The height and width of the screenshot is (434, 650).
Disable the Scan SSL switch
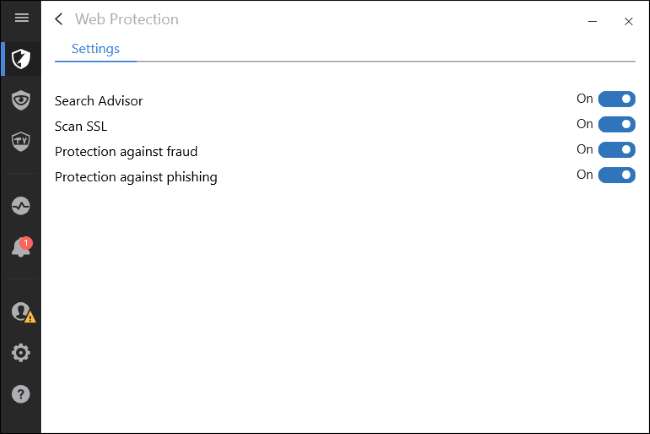616,124
